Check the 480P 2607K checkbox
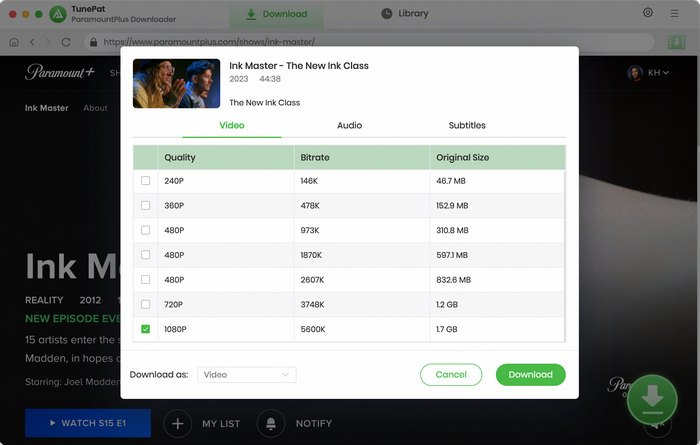The height and width of the screenshot is (445, 700). [146, 279]
